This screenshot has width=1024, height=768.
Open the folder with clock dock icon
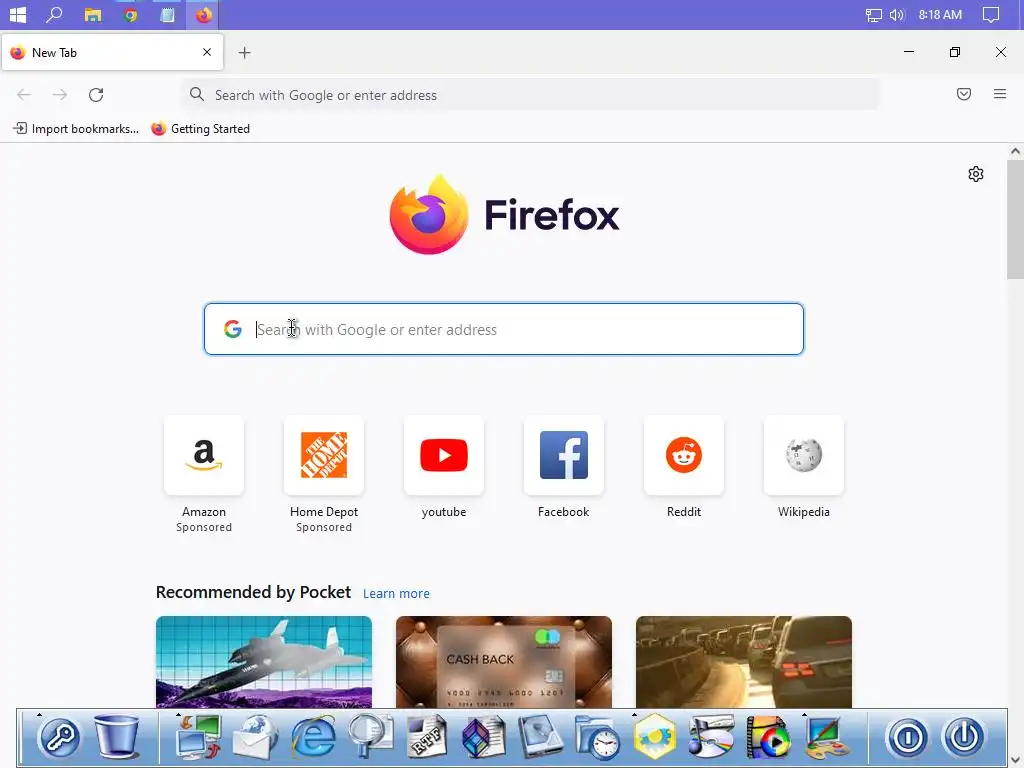point(598,738)
